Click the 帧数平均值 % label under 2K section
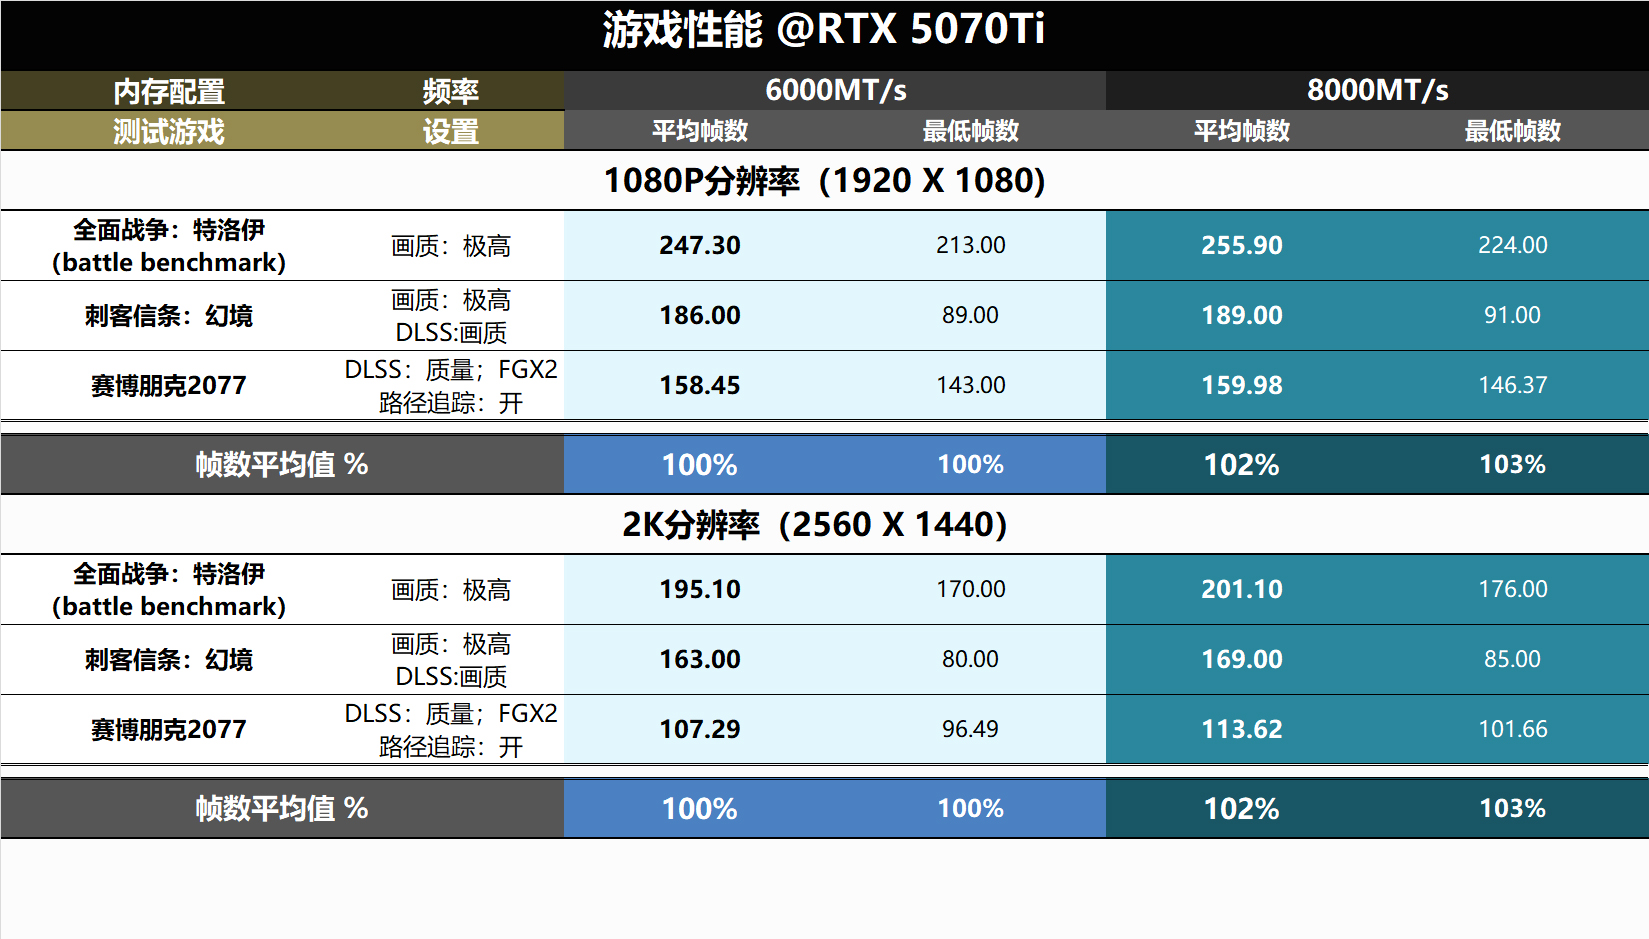Image resolution: width=1649 pixels, height=939 pixels. point(282,808)
